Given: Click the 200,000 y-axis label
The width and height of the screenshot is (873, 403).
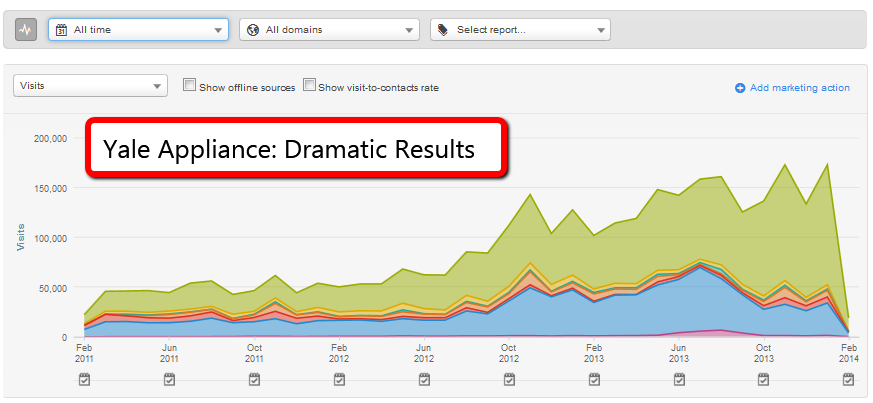Looking at the screenshot, I should 51,138.
